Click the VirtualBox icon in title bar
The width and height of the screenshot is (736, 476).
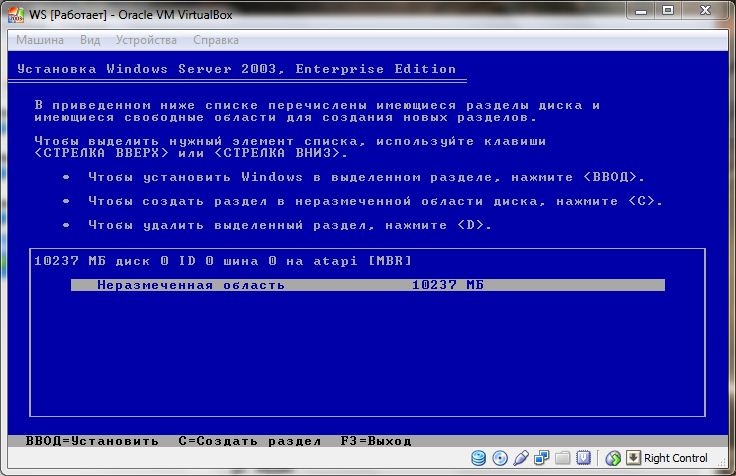[x=15, y=15]
